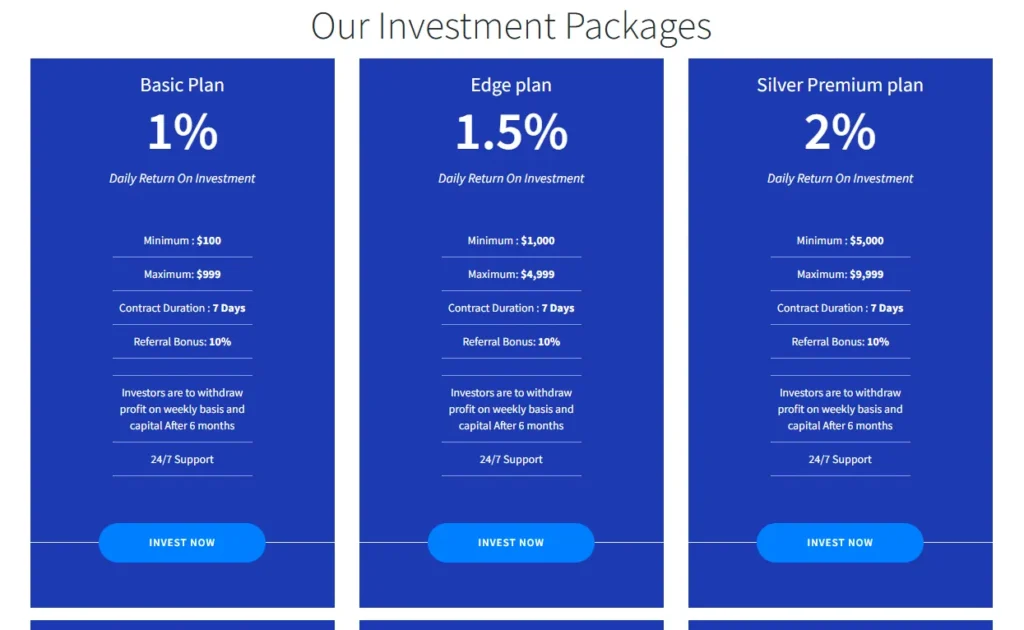Viewport: 1024px width, 630px height.
Task: Click the Maximum $4,999 line
Action: (x=511, y=274)
